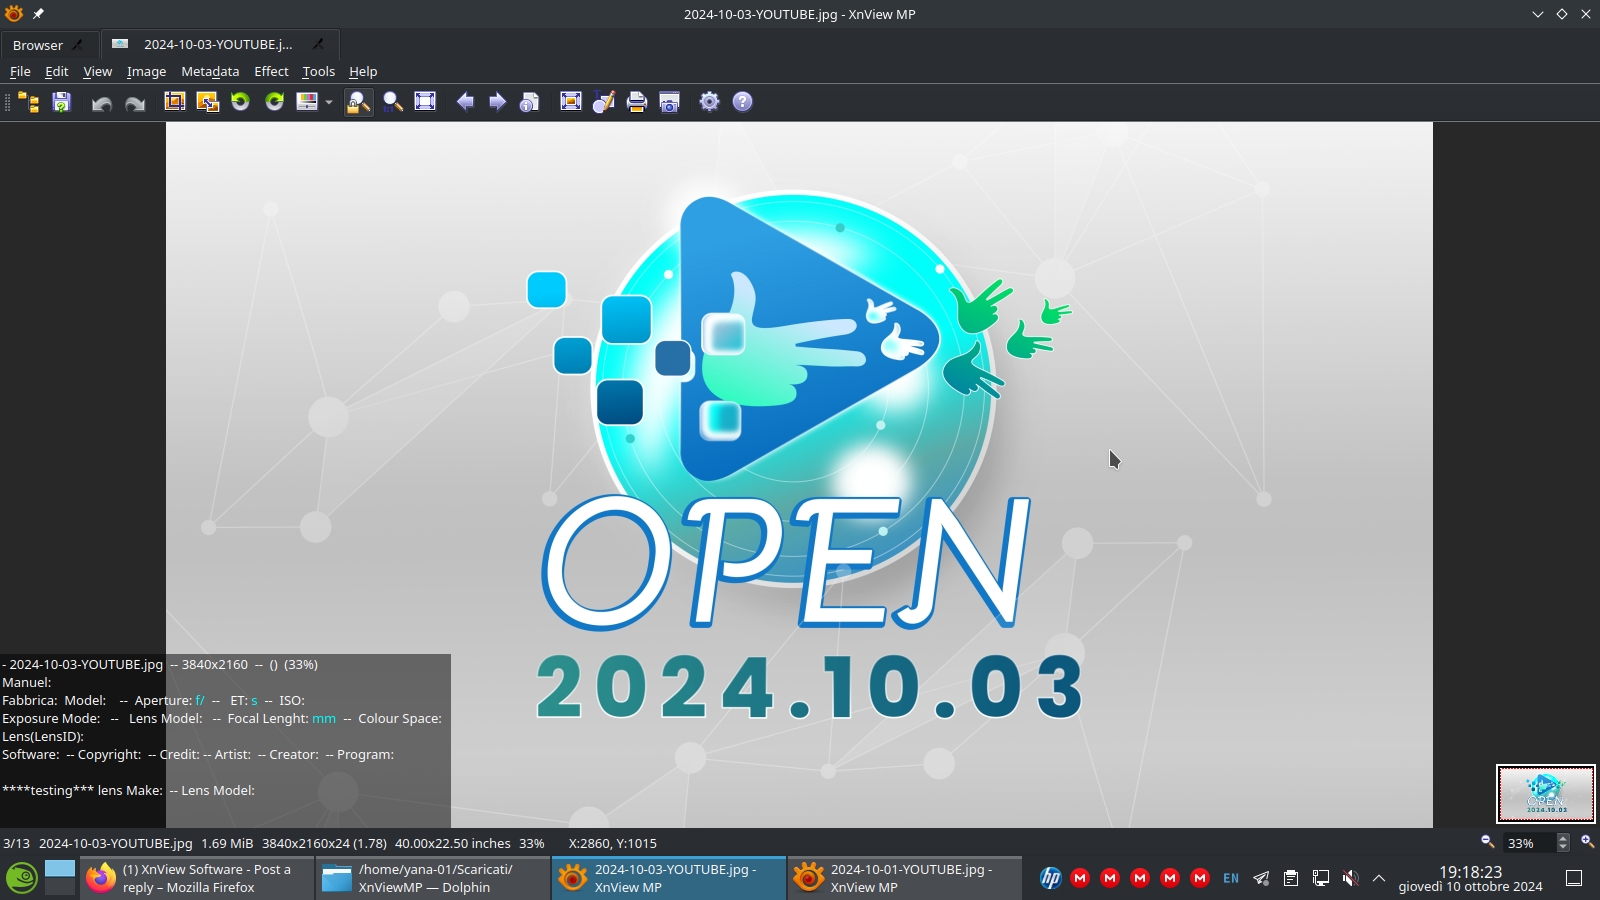The image size is (1600, 900).
Task: Open the file properties info icon
Action: (530, 102)
